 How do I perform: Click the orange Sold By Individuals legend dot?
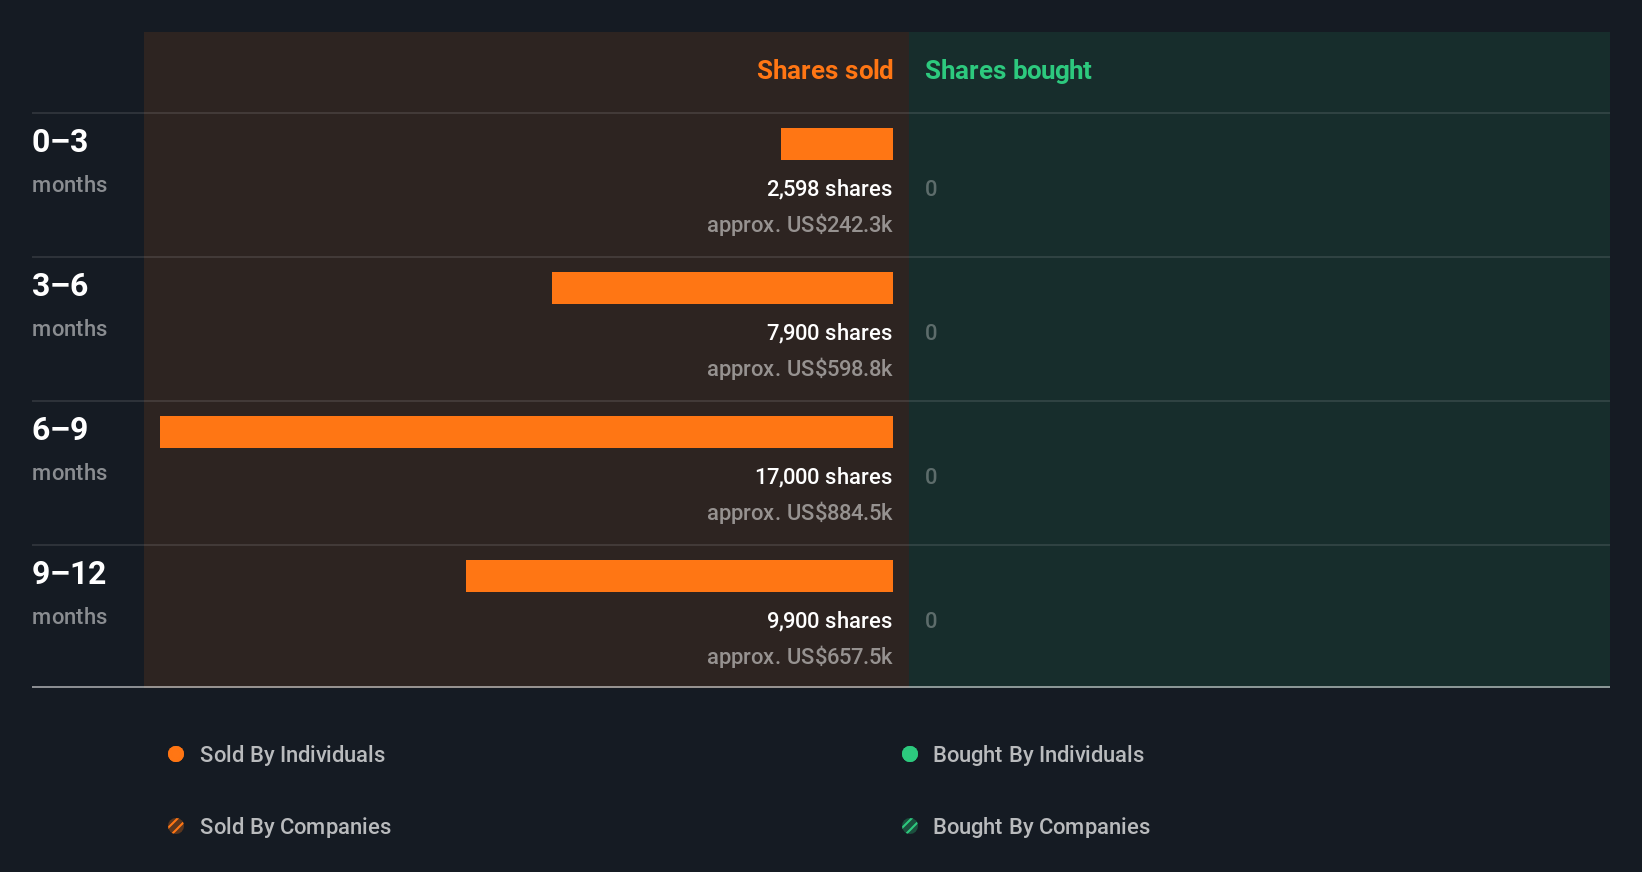click(176, 754)
